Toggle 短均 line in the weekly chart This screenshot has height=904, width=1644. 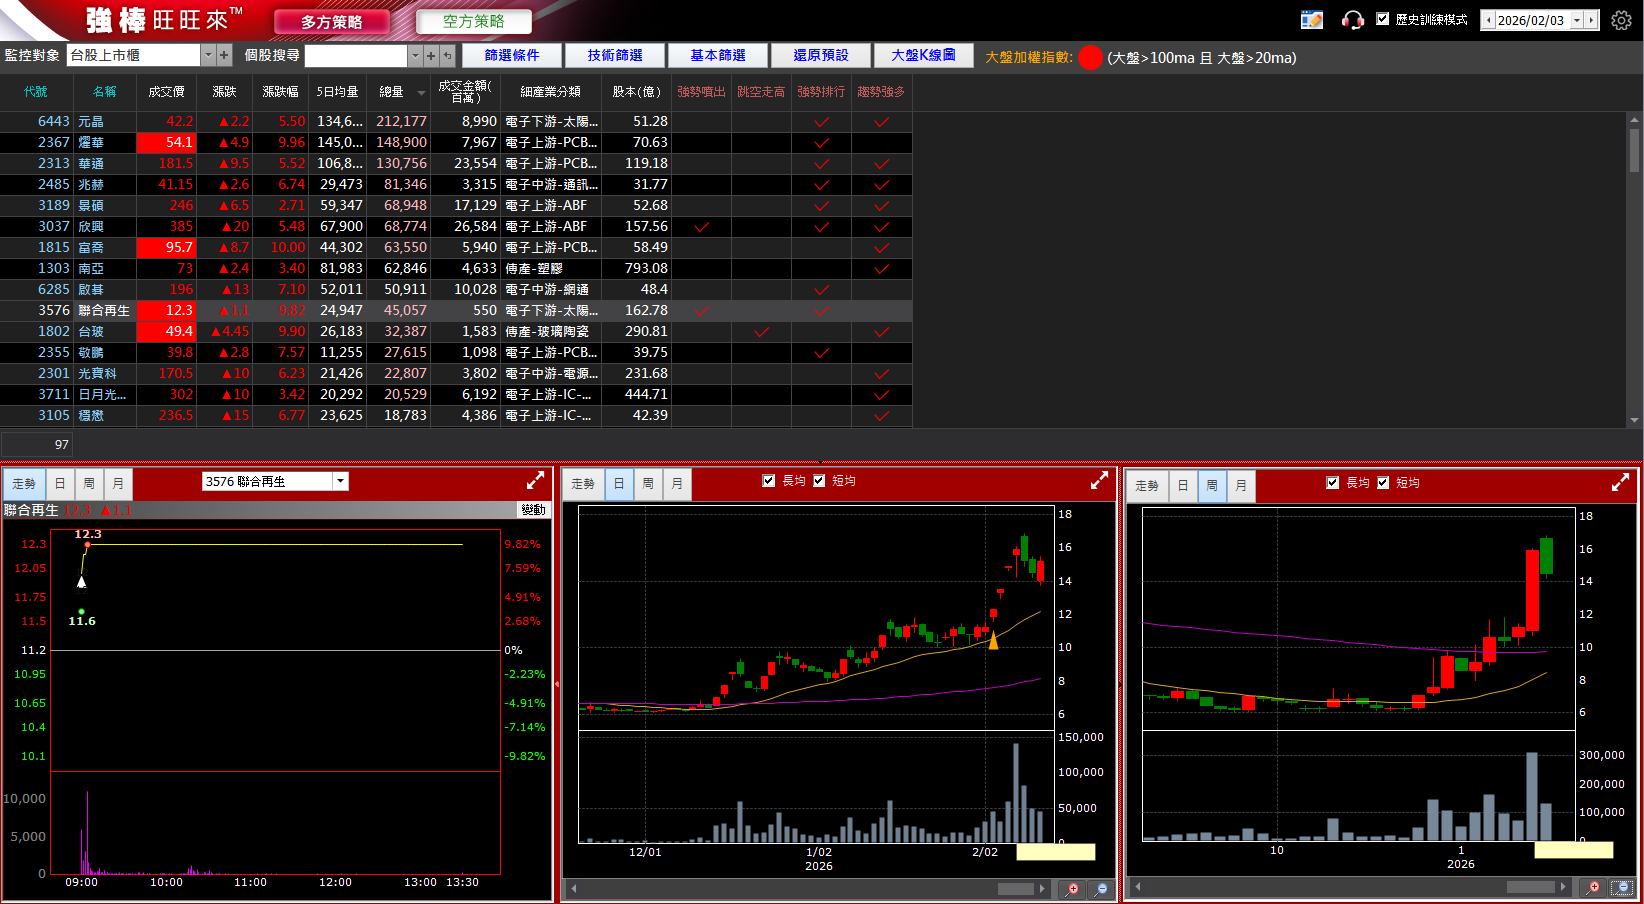point(1383,483)
